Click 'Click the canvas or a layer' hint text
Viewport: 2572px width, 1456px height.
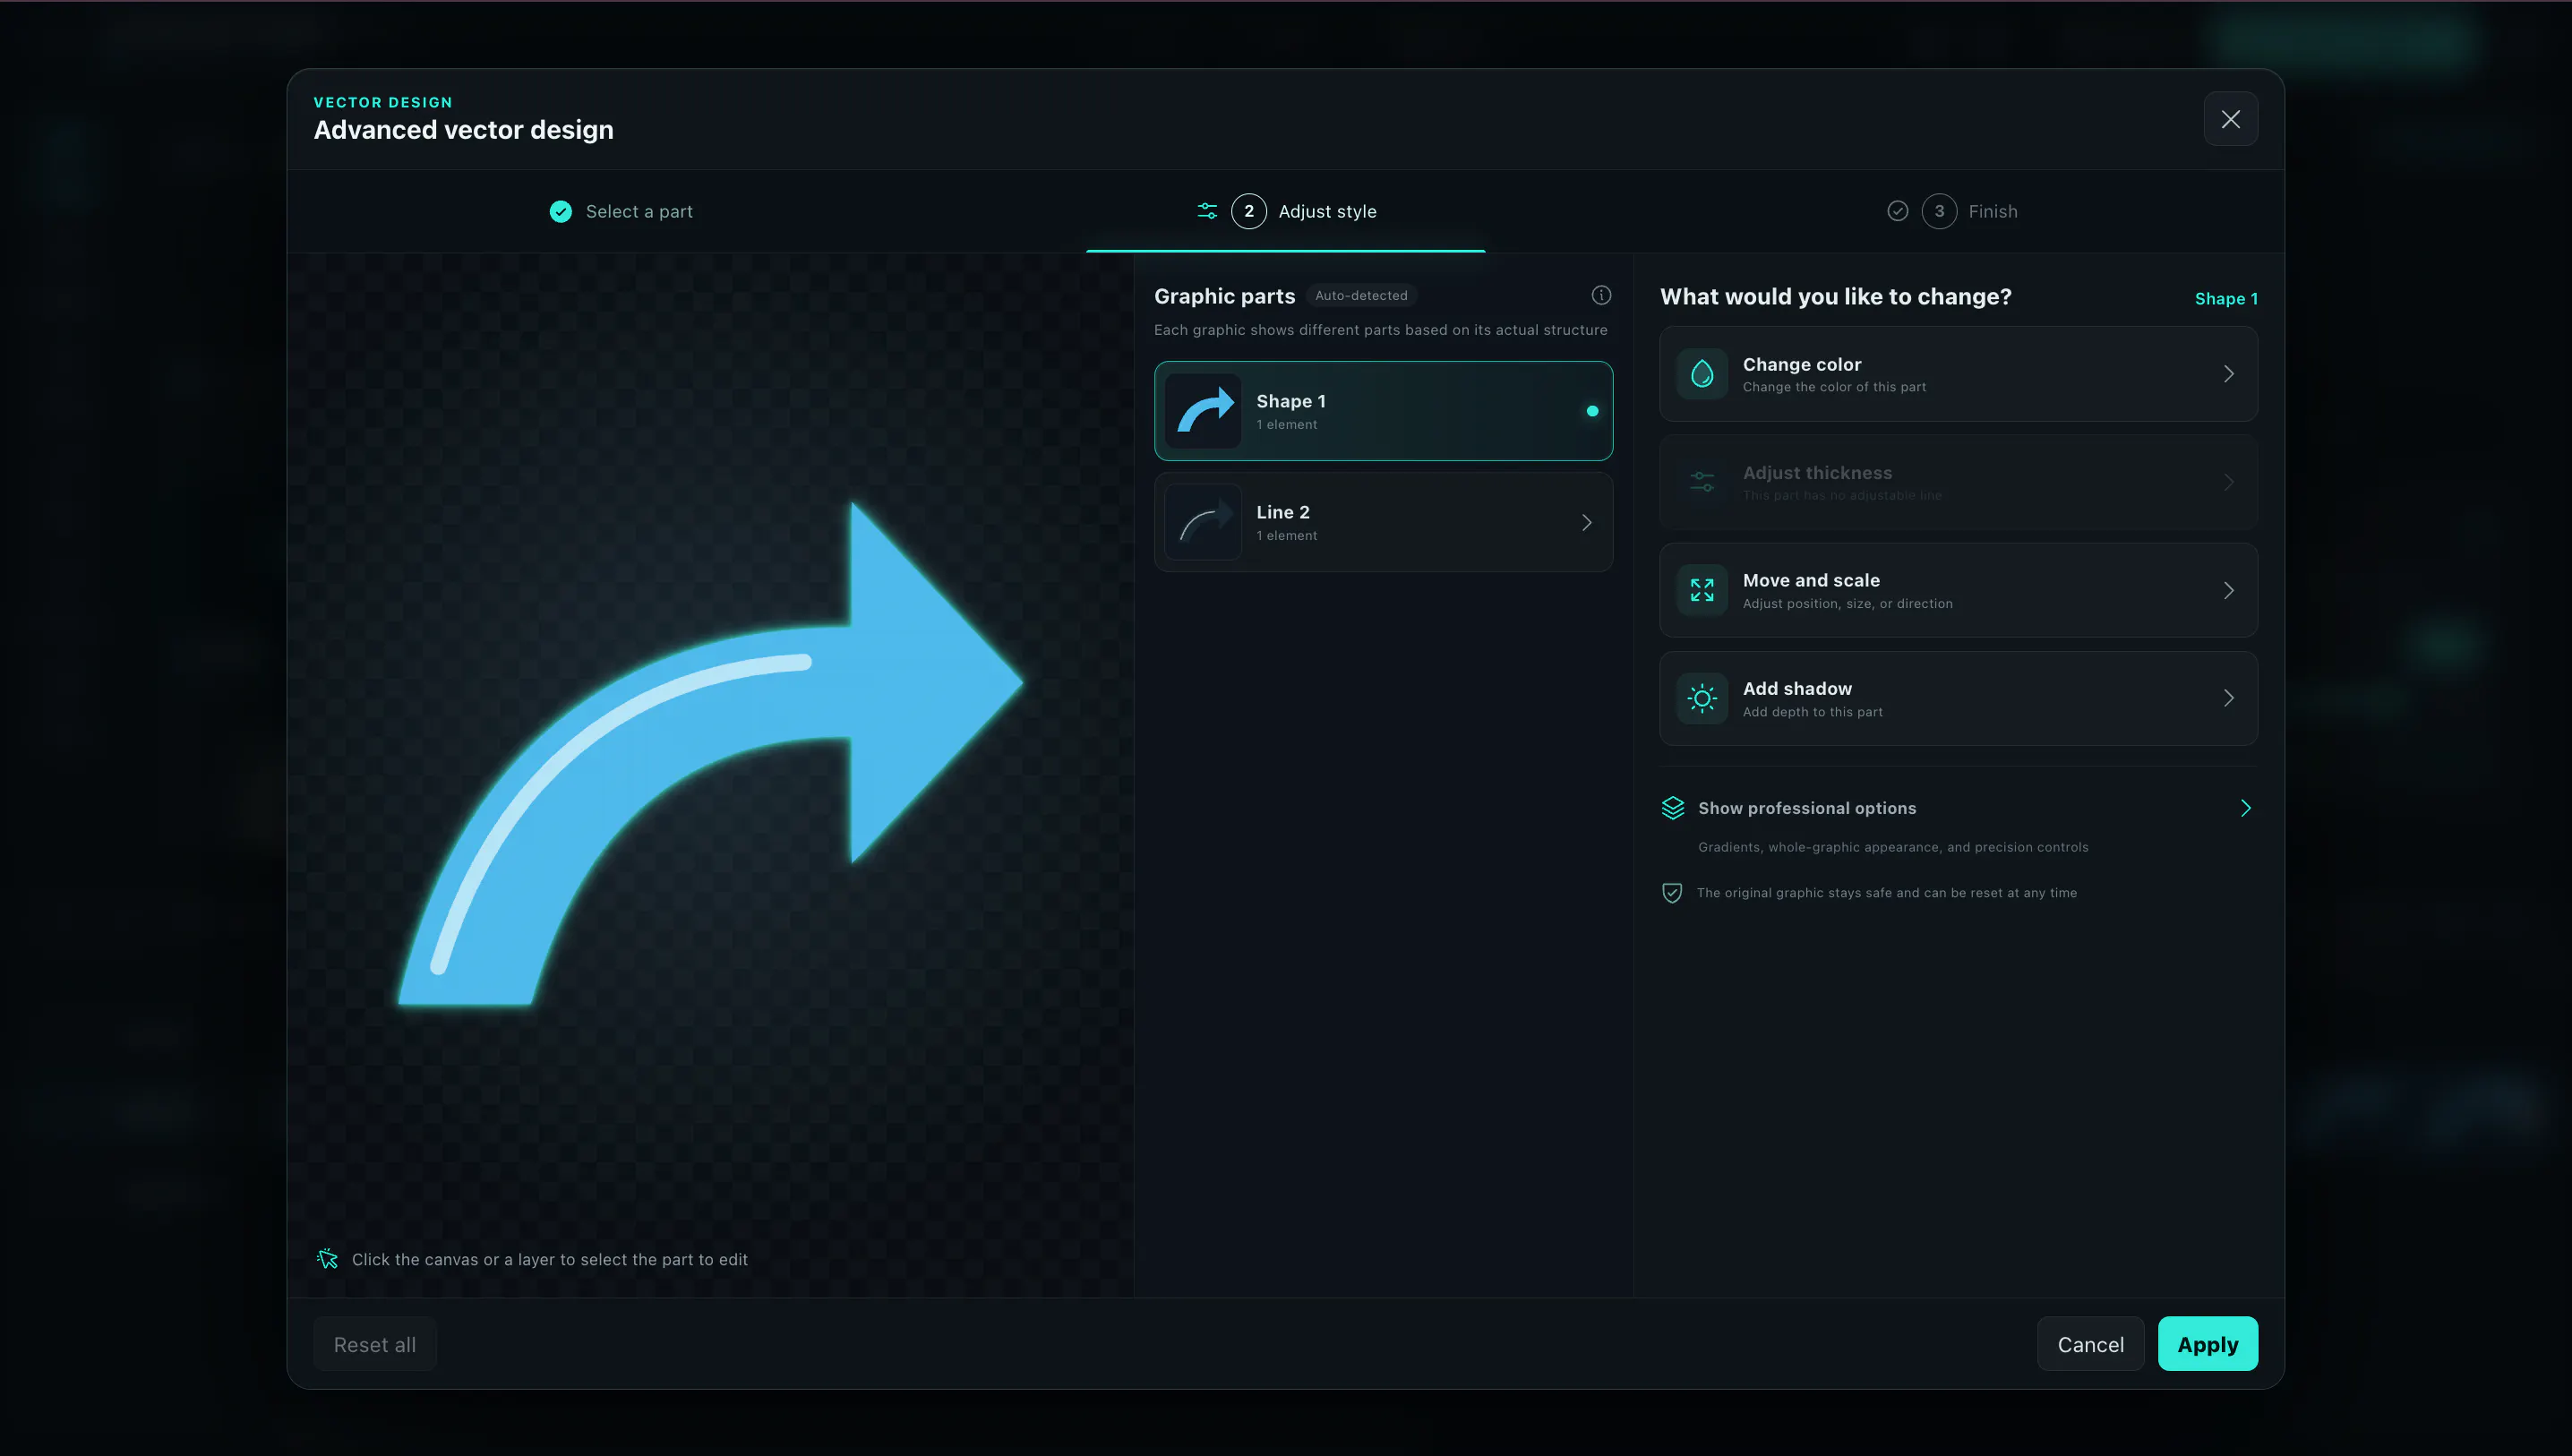pos(549,1259)
